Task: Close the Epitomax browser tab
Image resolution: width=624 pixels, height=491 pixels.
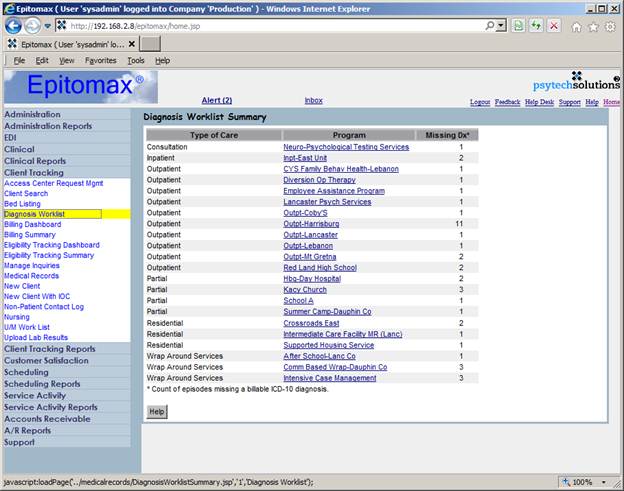Action: click(133, 44)
